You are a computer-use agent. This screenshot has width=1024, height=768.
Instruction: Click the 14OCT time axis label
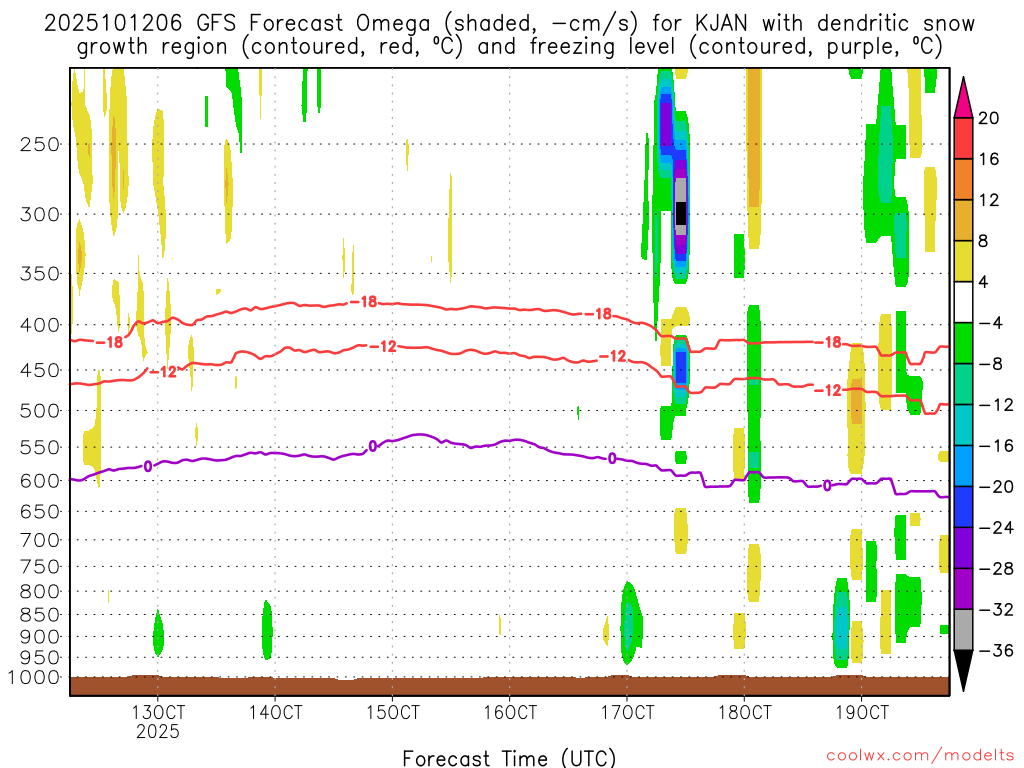point(275,712)
